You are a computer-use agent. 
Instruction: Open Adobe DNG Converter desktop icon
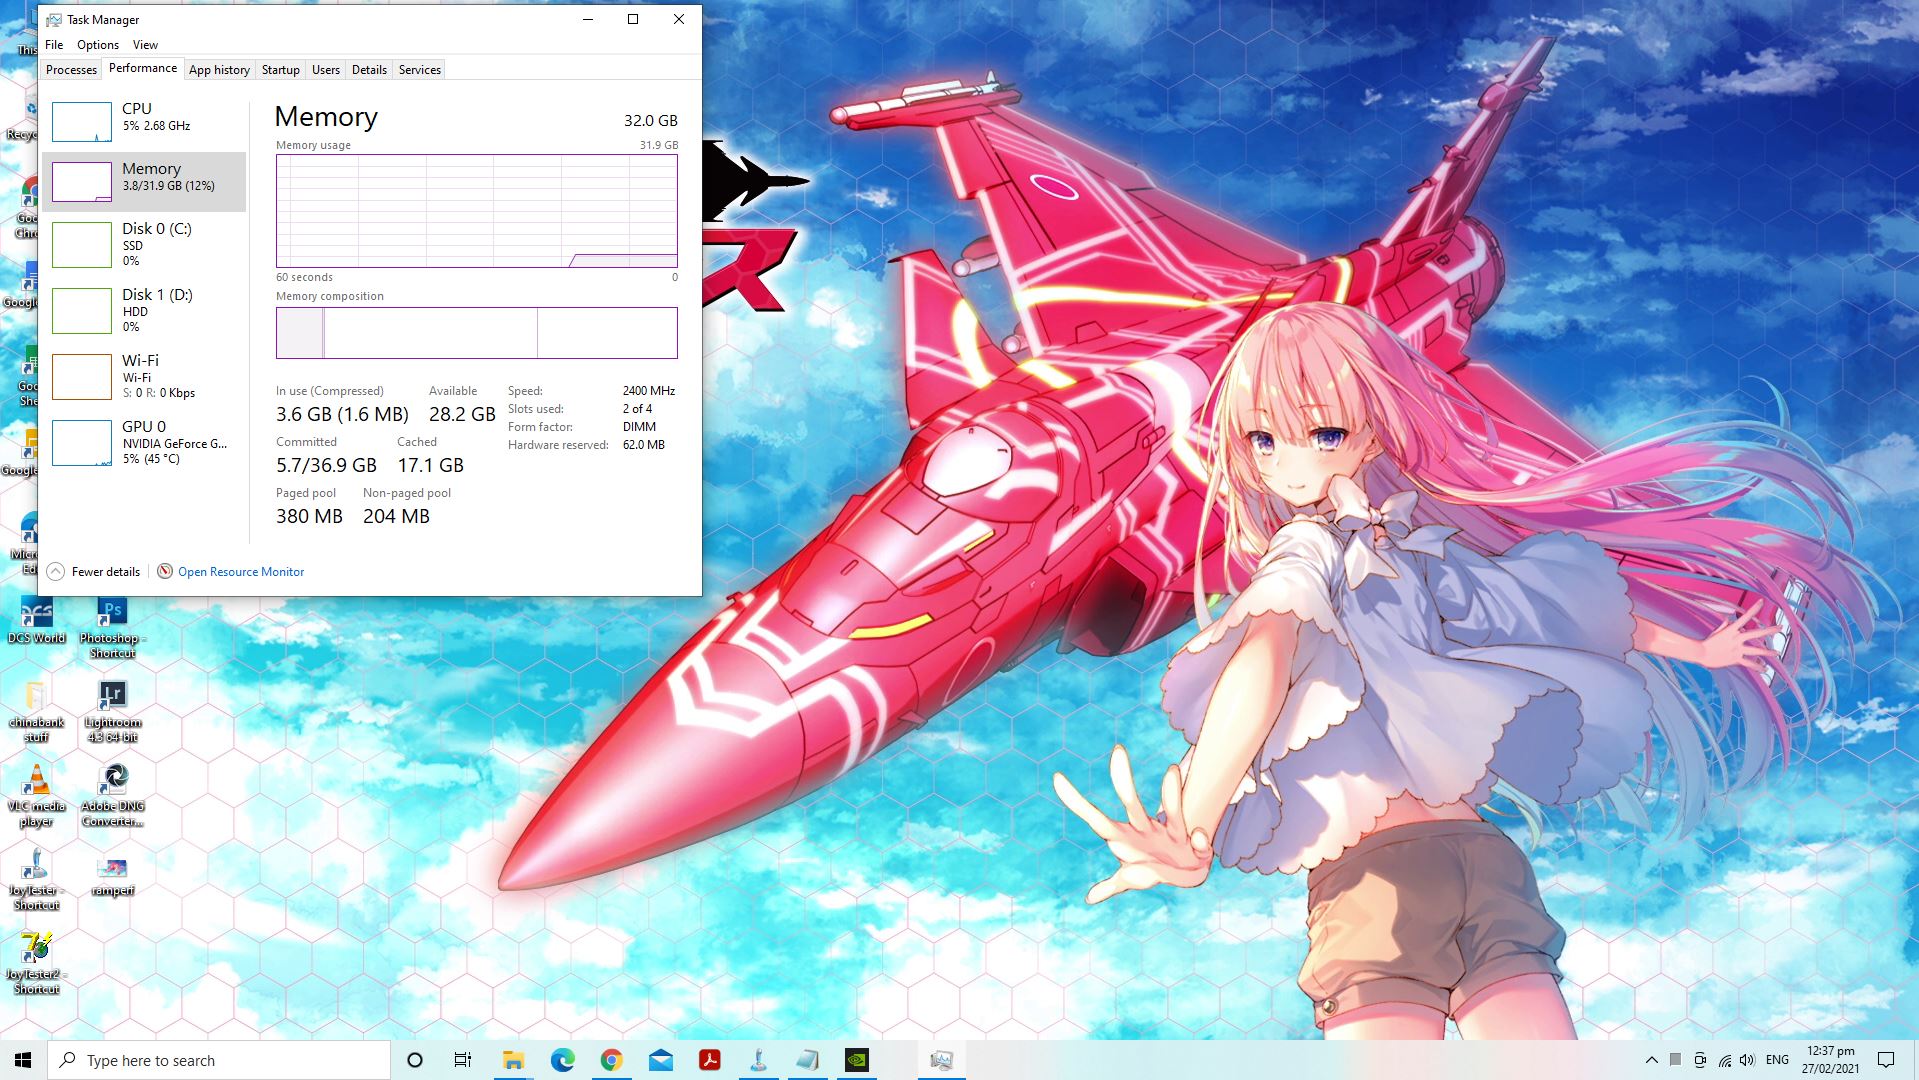113,796
